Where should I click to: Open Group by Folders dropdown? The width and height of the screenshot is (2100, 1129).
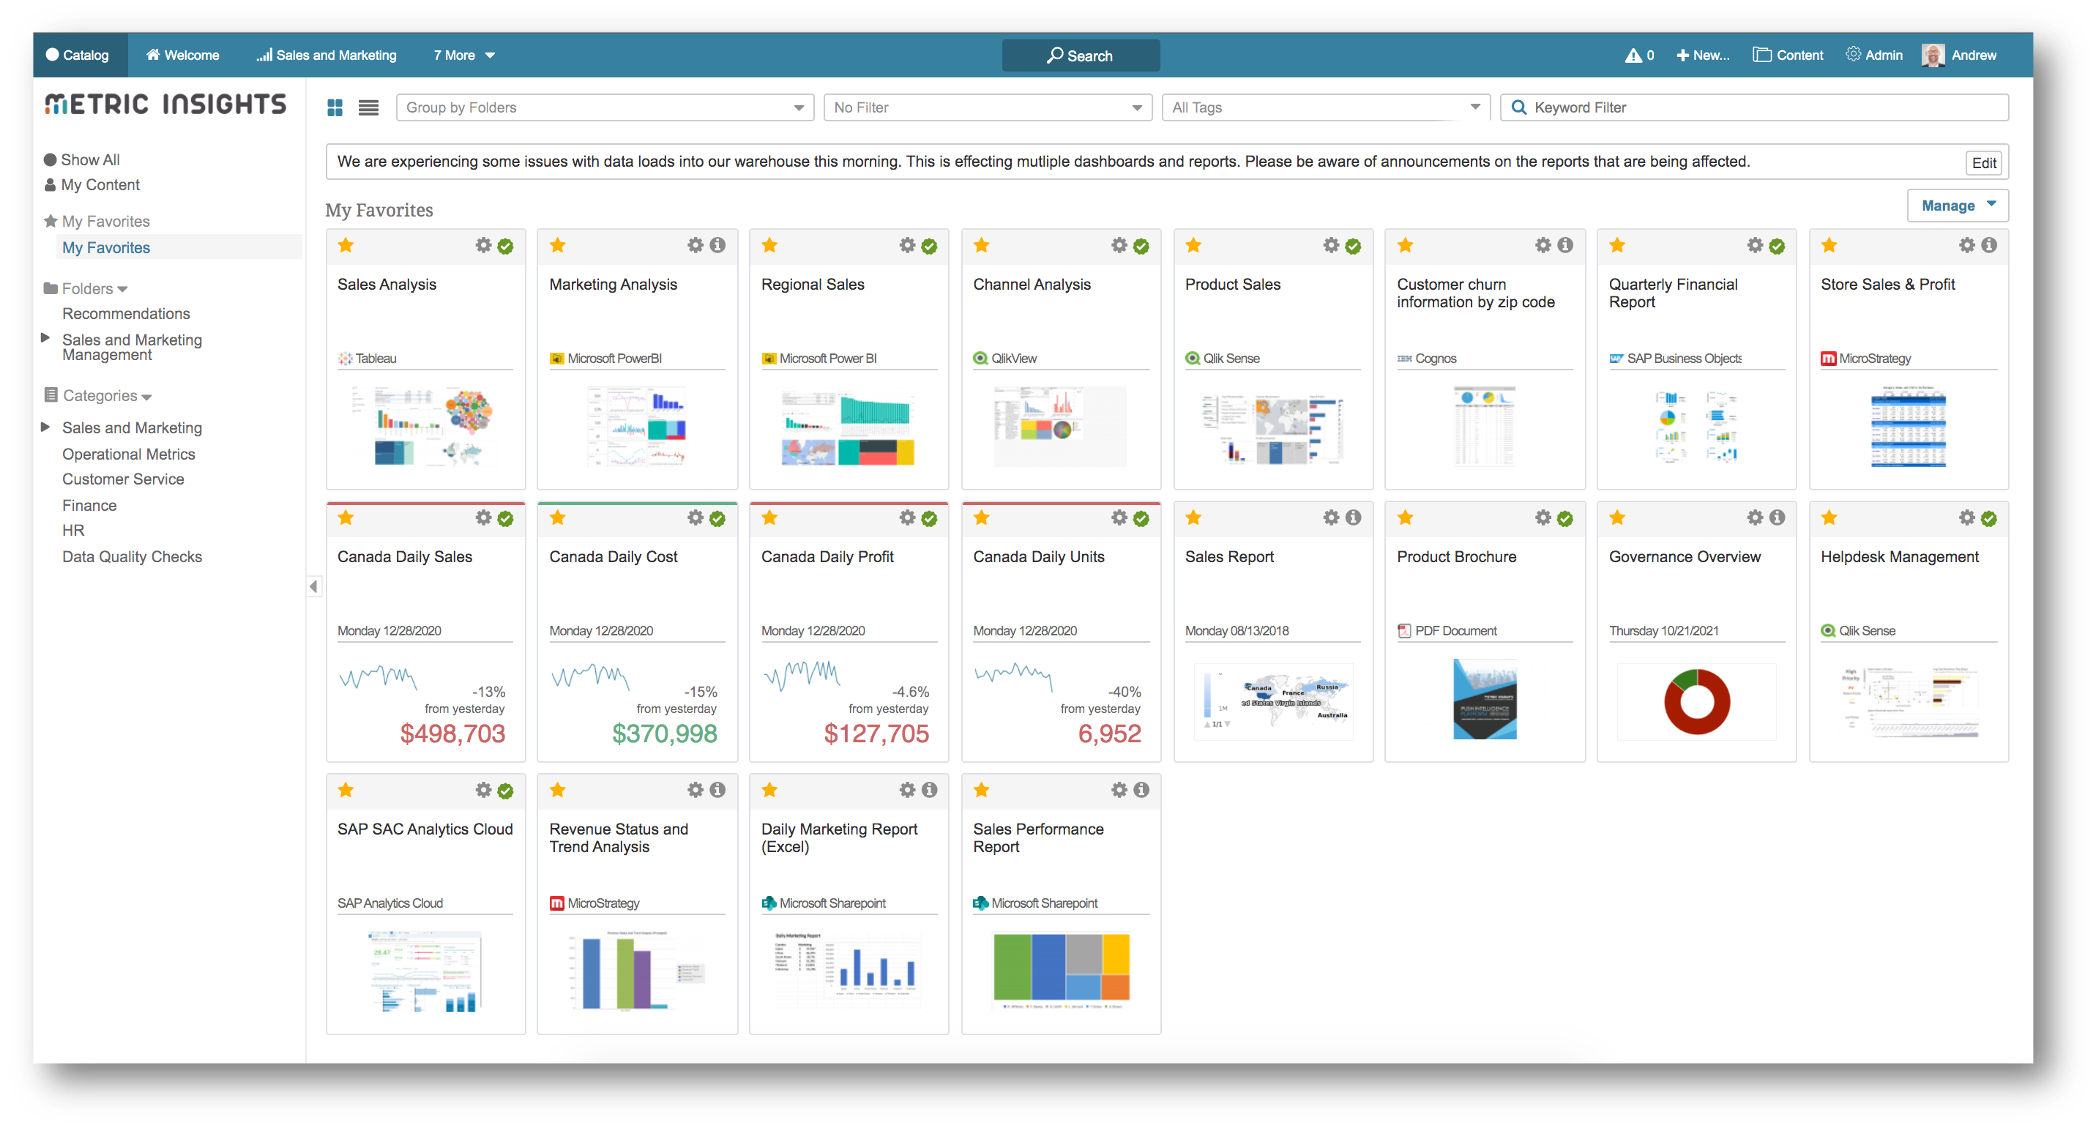(605, 108)
